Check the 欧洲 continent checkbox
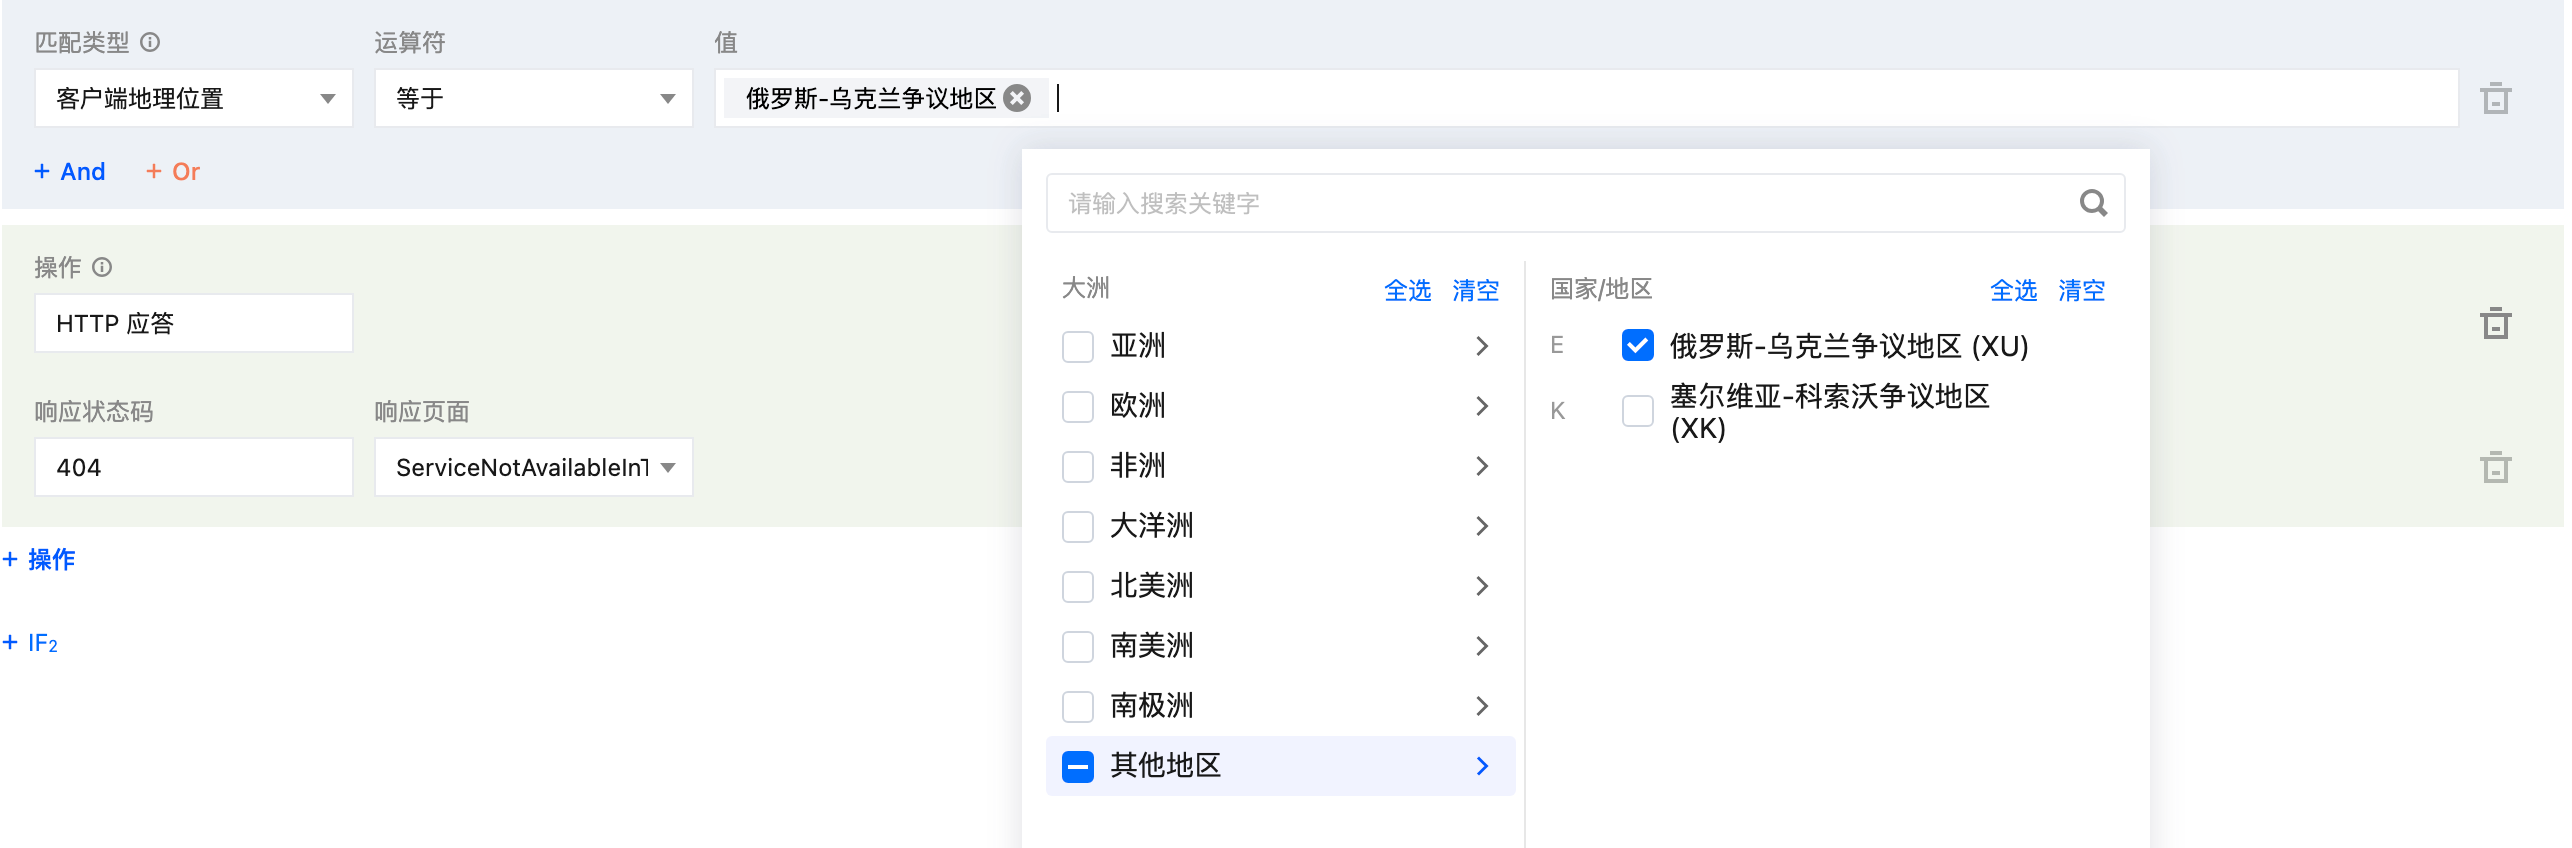 [x=1077, y=406]
